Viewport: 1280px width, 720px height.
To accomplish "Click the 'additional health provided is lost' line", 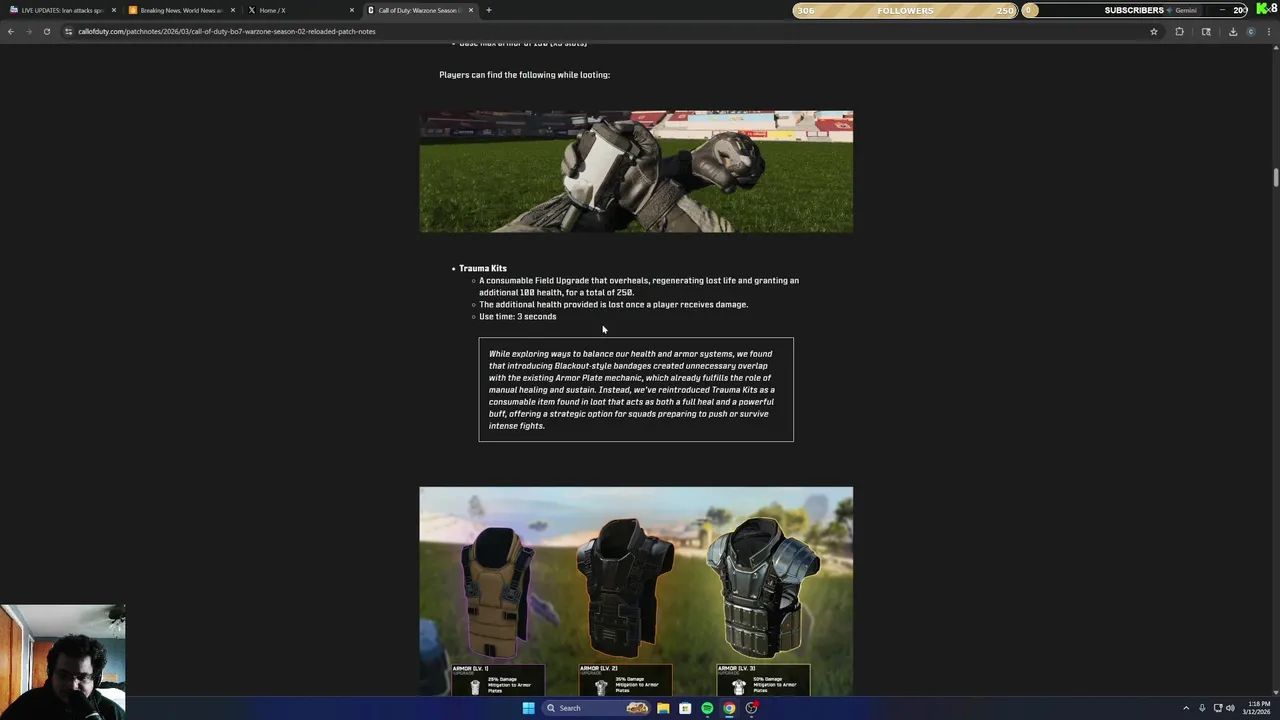I will 613,304.
